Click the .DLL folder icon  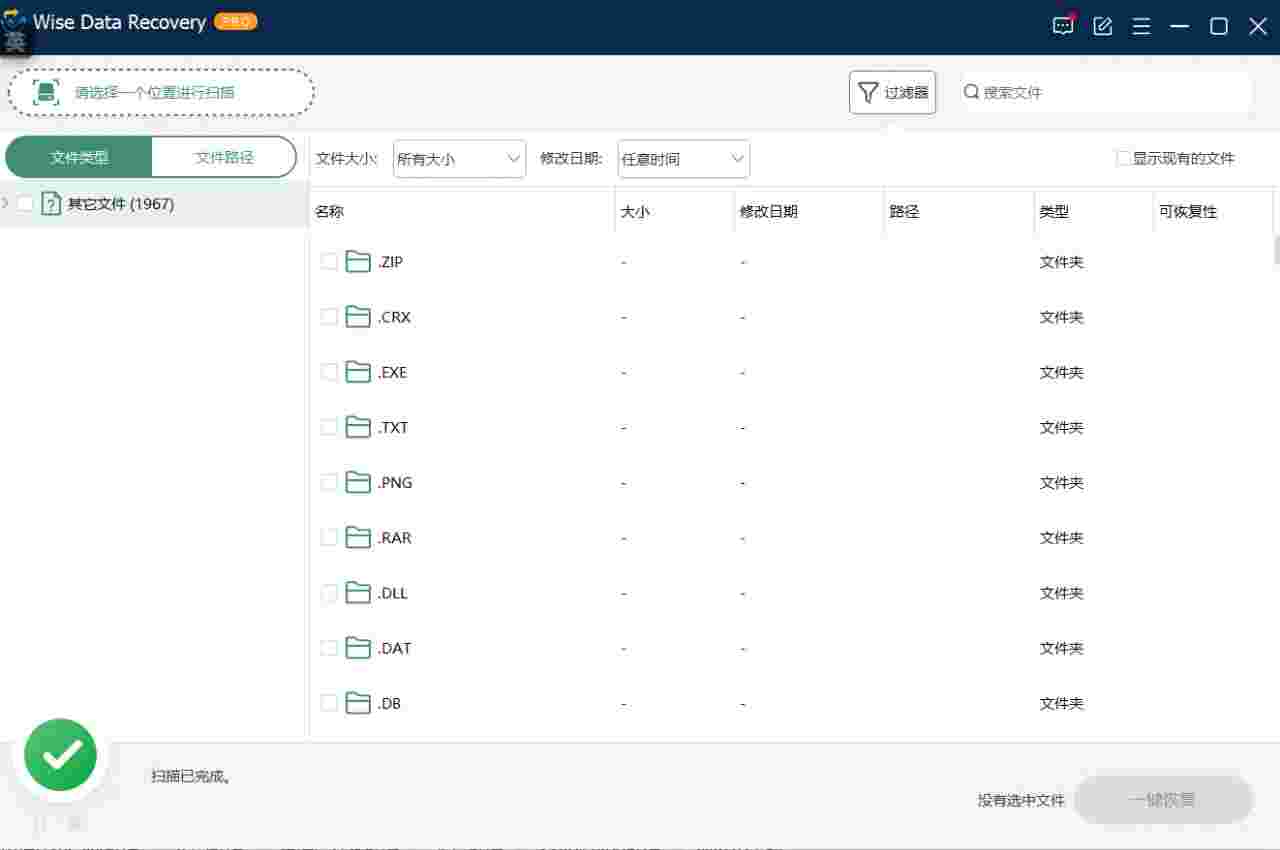358,593
